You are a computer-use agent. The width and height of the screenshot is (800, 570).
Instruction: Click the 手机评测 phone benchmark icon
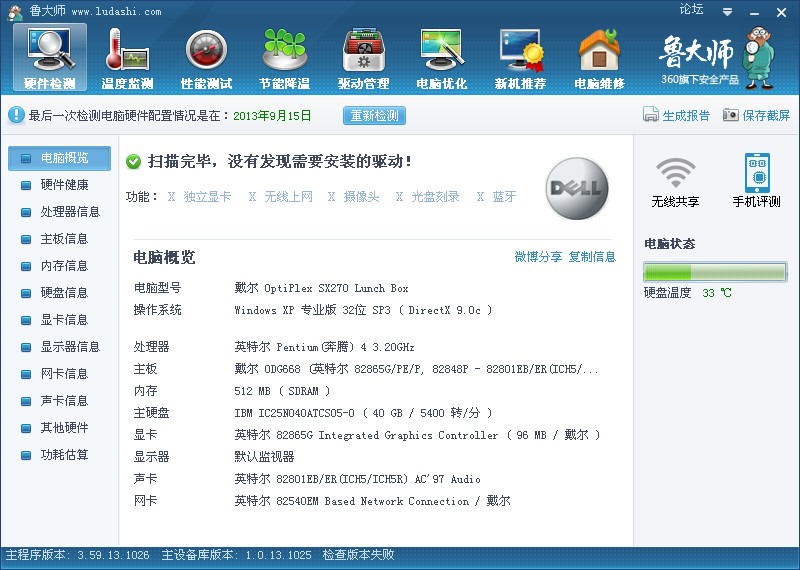click(757, 181)
